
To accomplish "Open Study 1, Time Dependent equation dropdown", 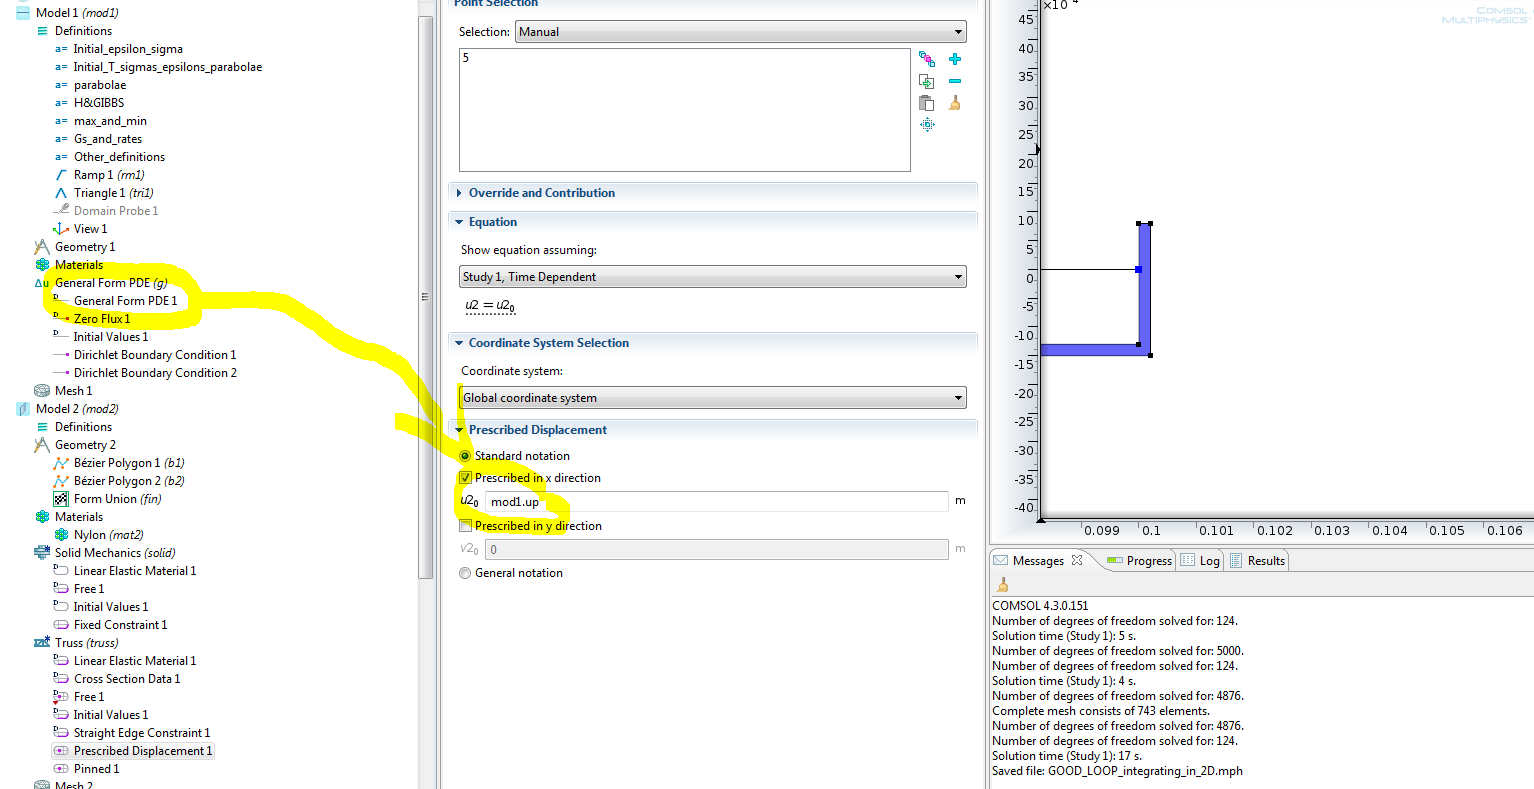I will (x=712, y=277).
